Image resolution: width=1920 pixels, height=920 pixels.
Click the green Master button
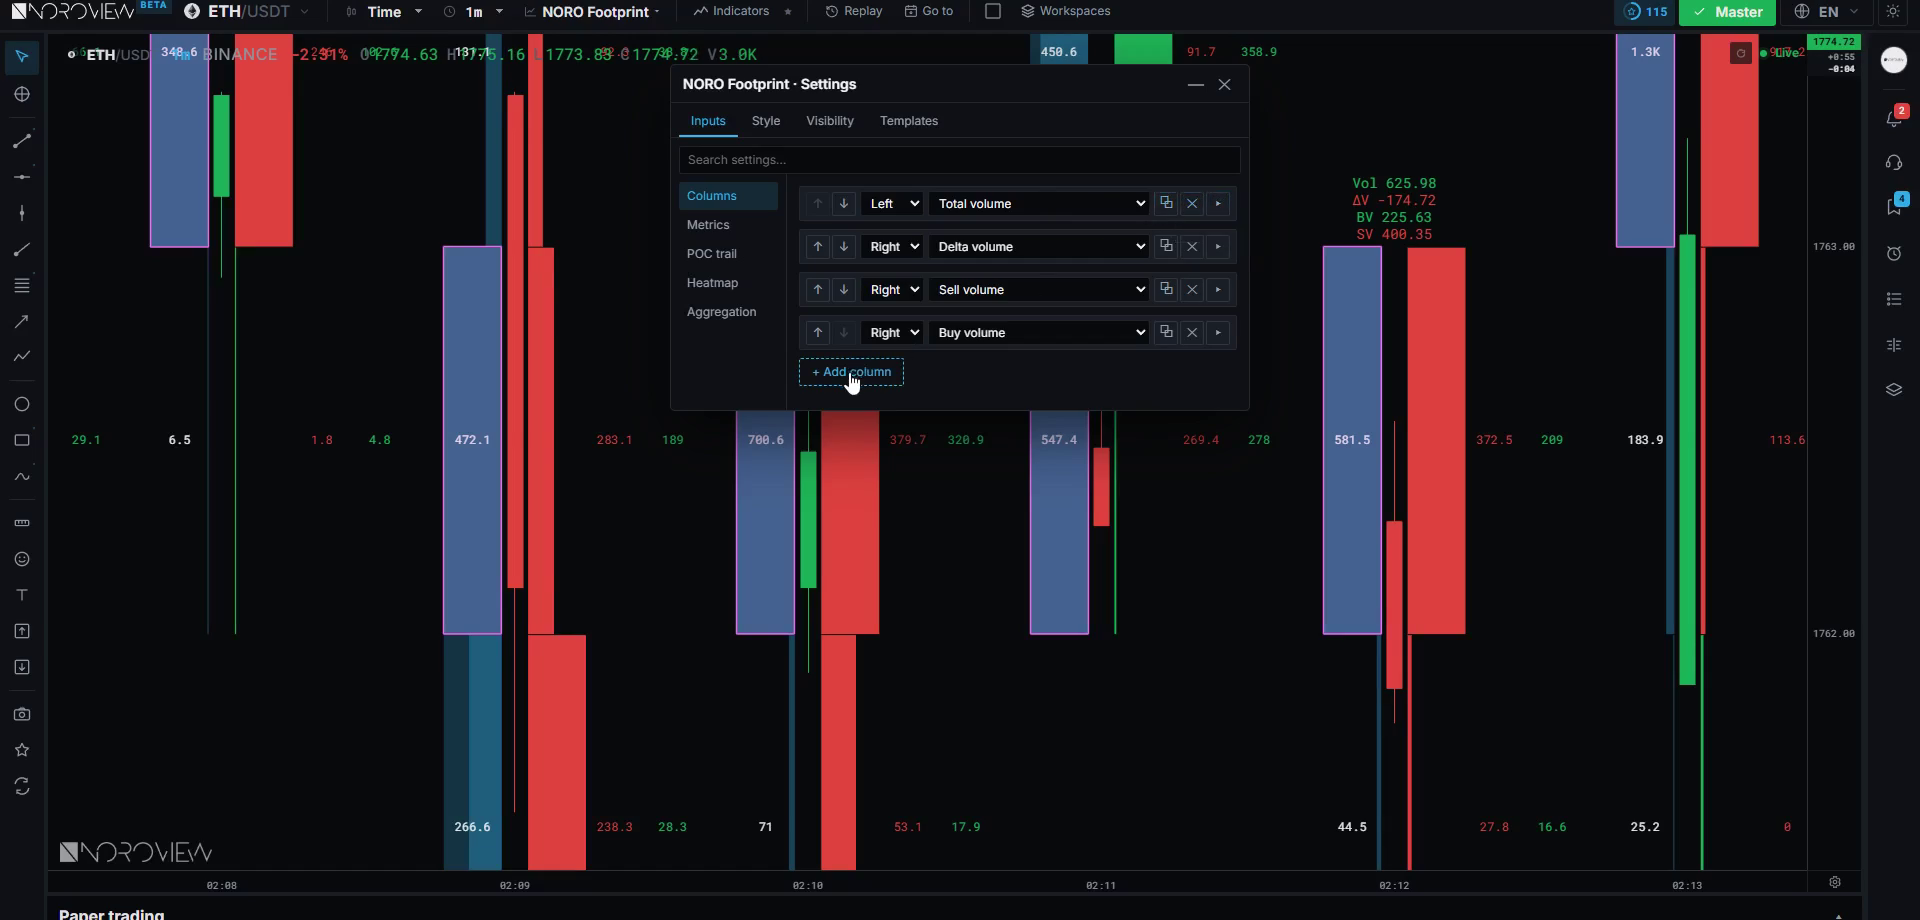pos(1728,12)
